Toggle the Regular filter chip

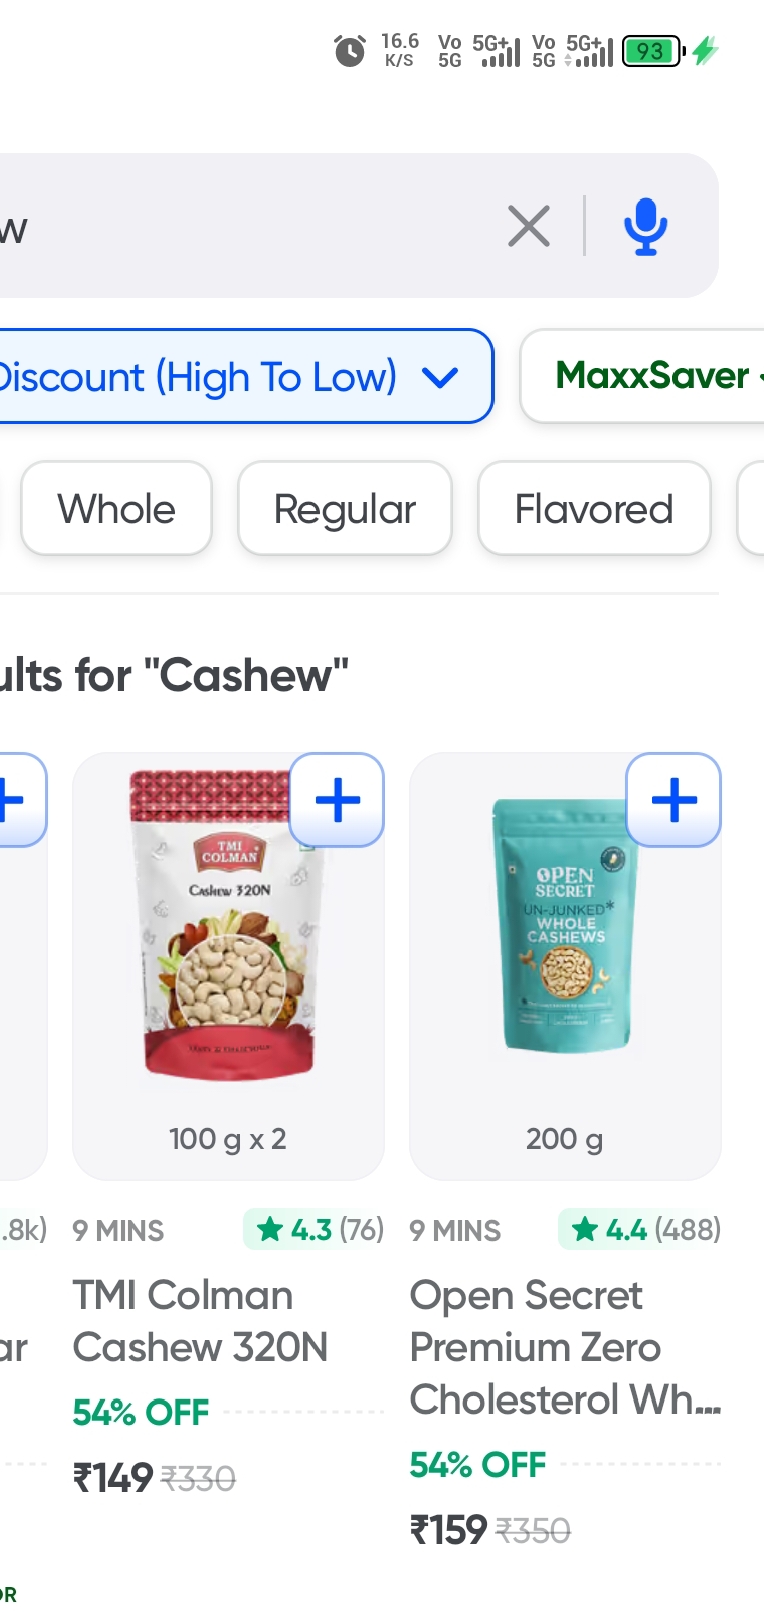[x=345, y=509]
